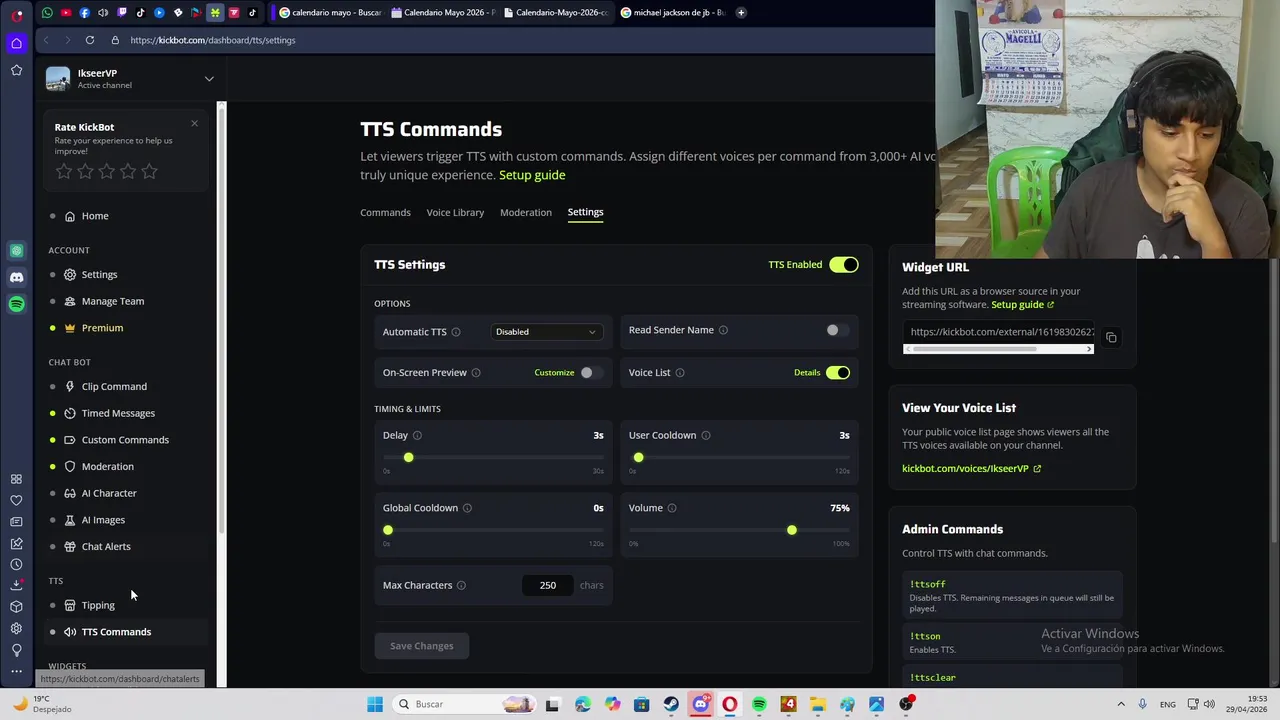Show hidden icons in the system tray
The image size is (1280, 720).
[1120, 704]
